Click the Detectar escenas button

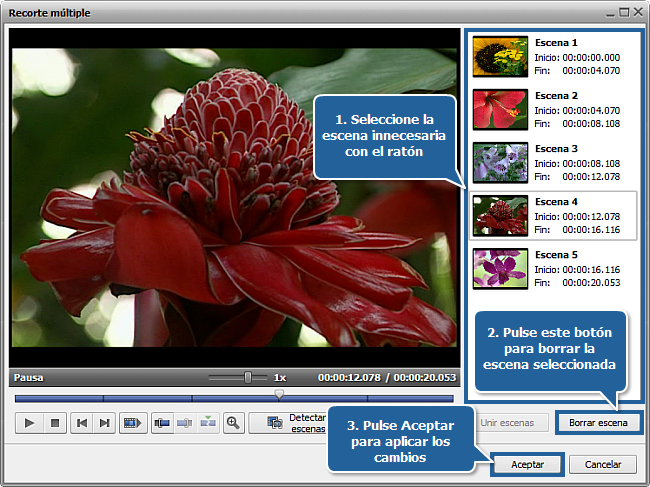click(x=288, y=423)
